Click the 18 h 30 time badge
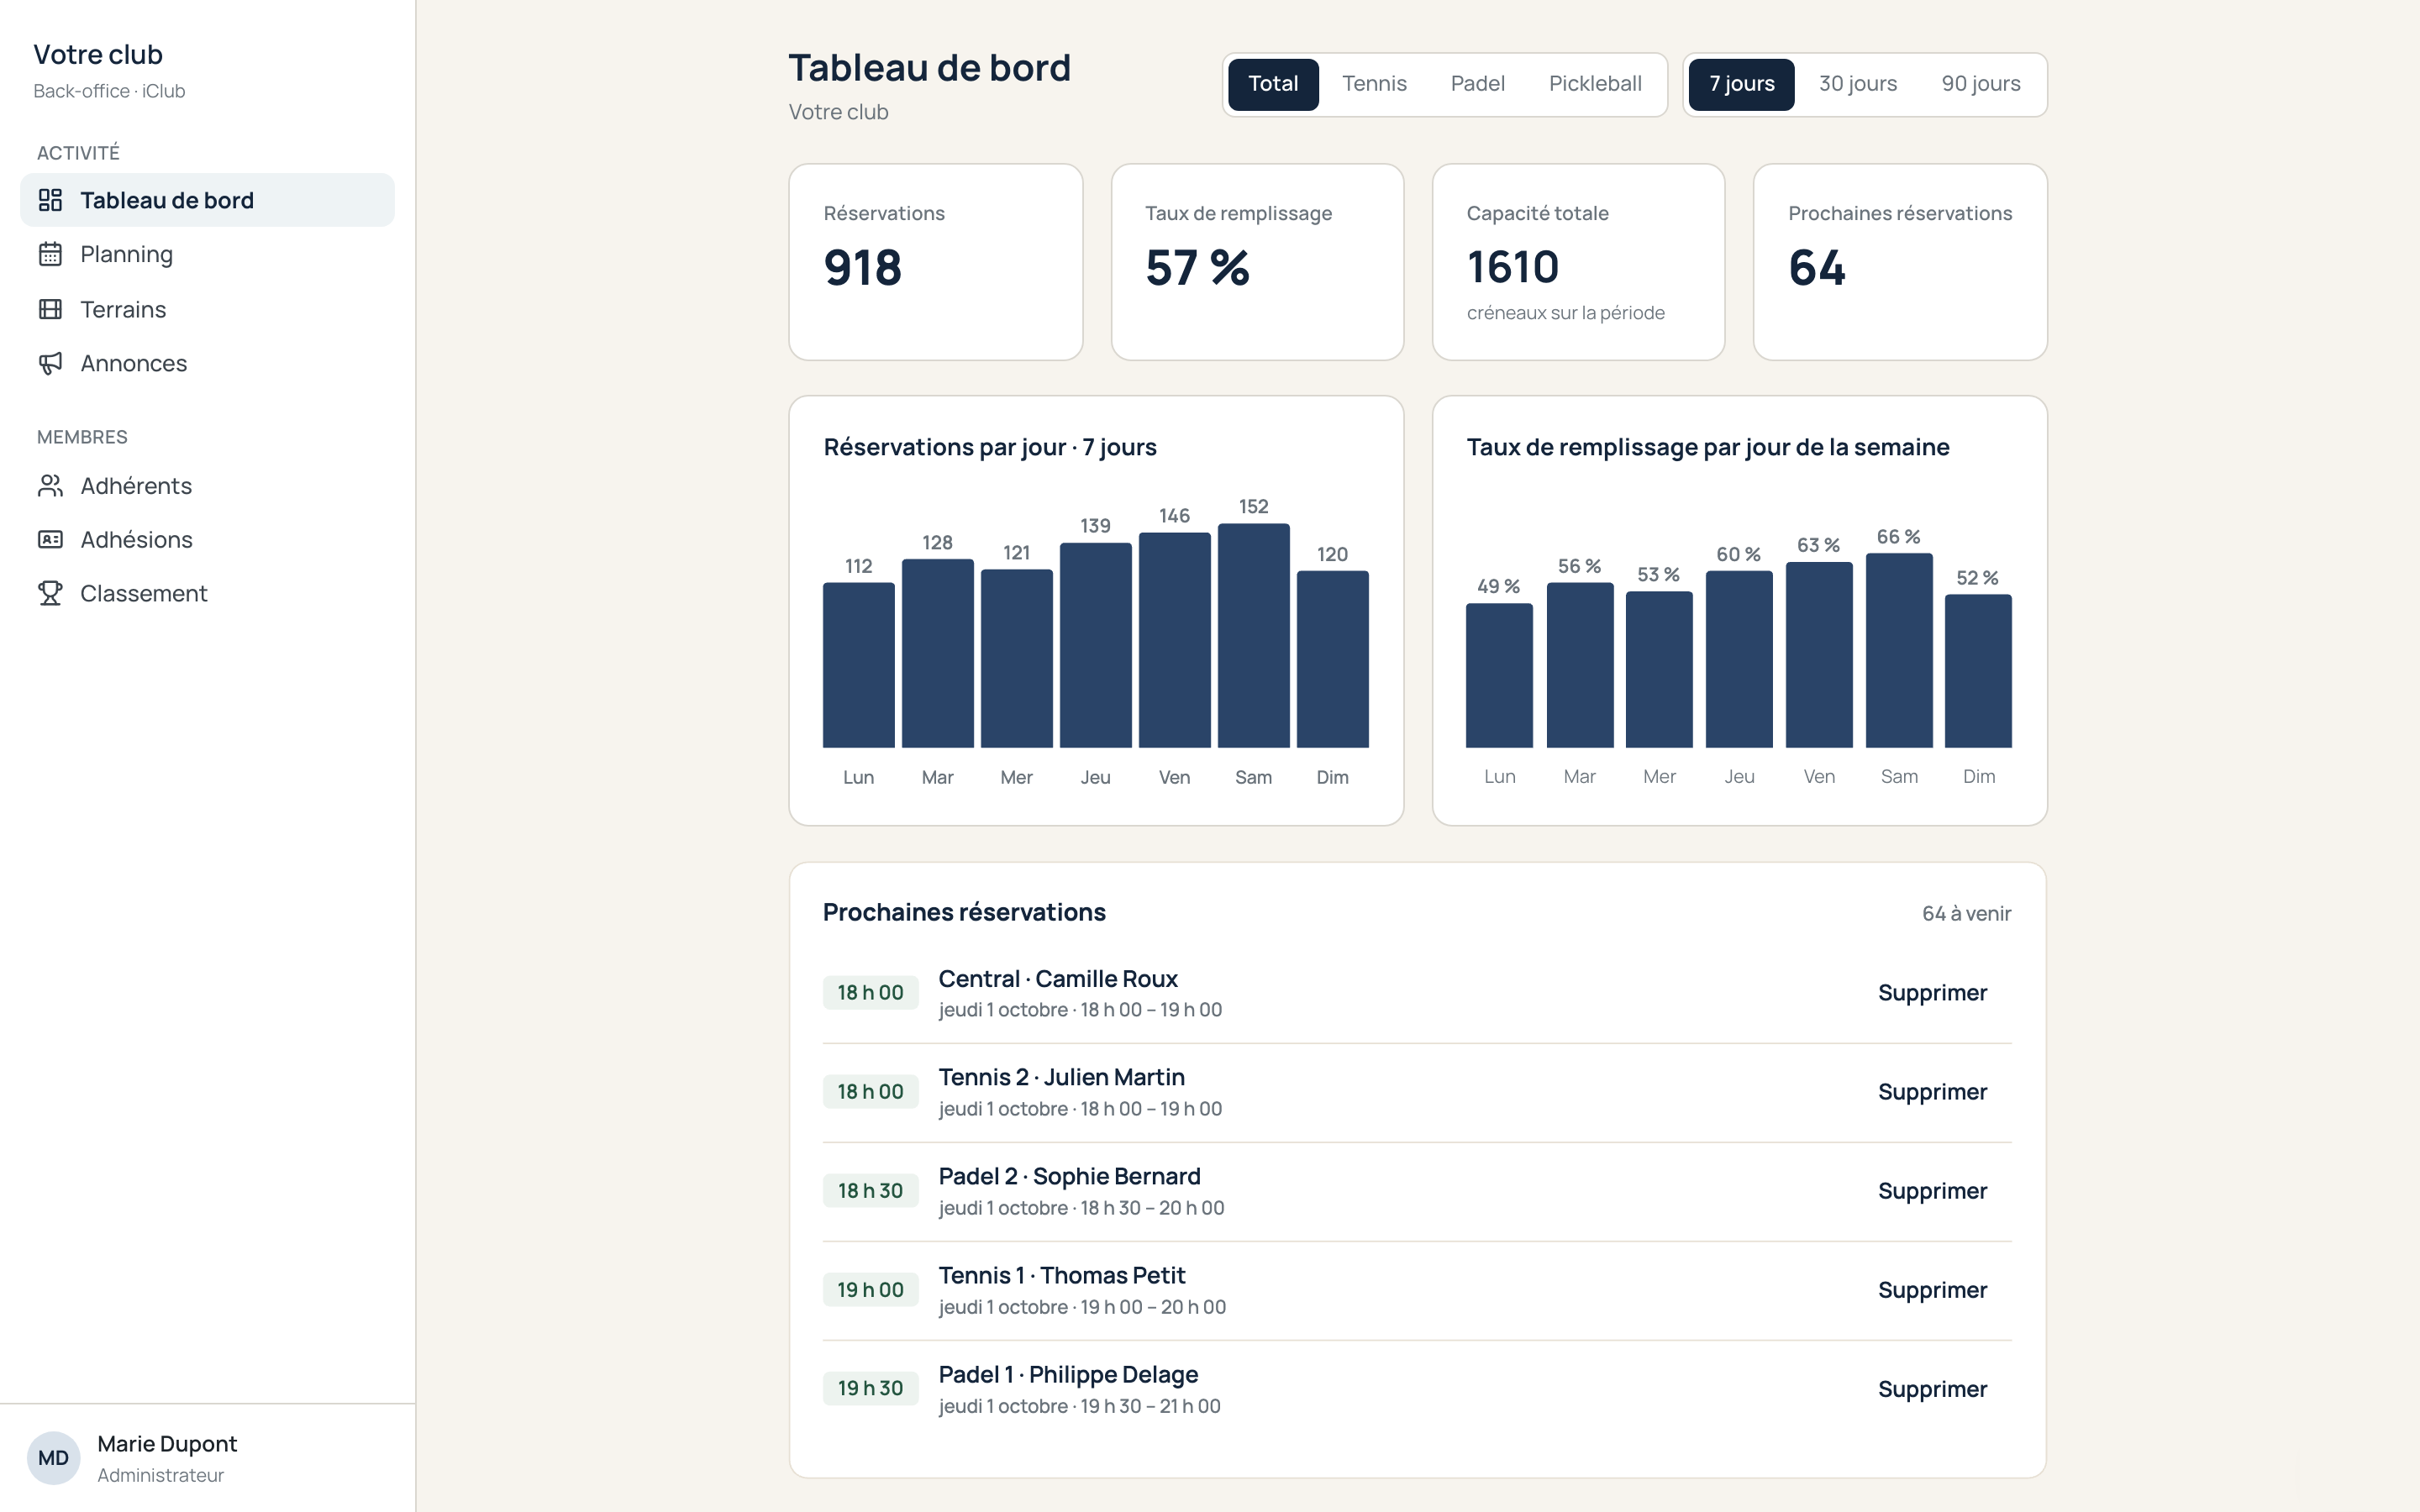Screen dimensions: 2420x1512 point(870,1191)
